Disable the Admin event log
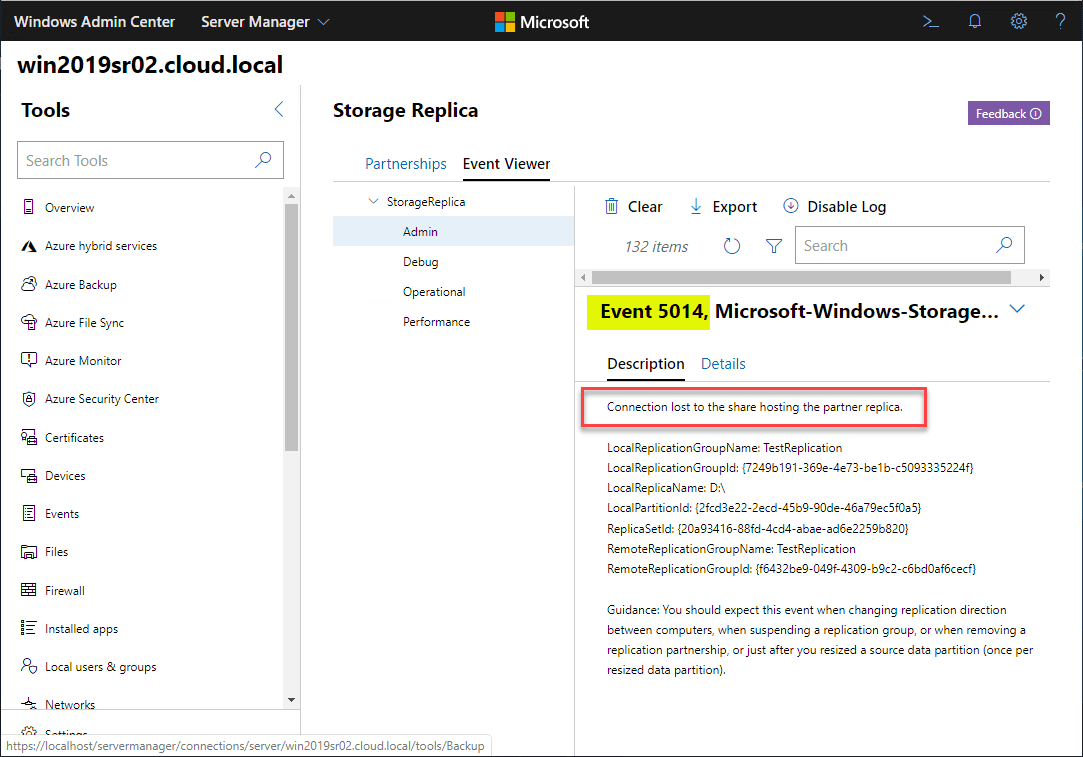The height and width of the screenshot is (757, 1083). point(834,207)
